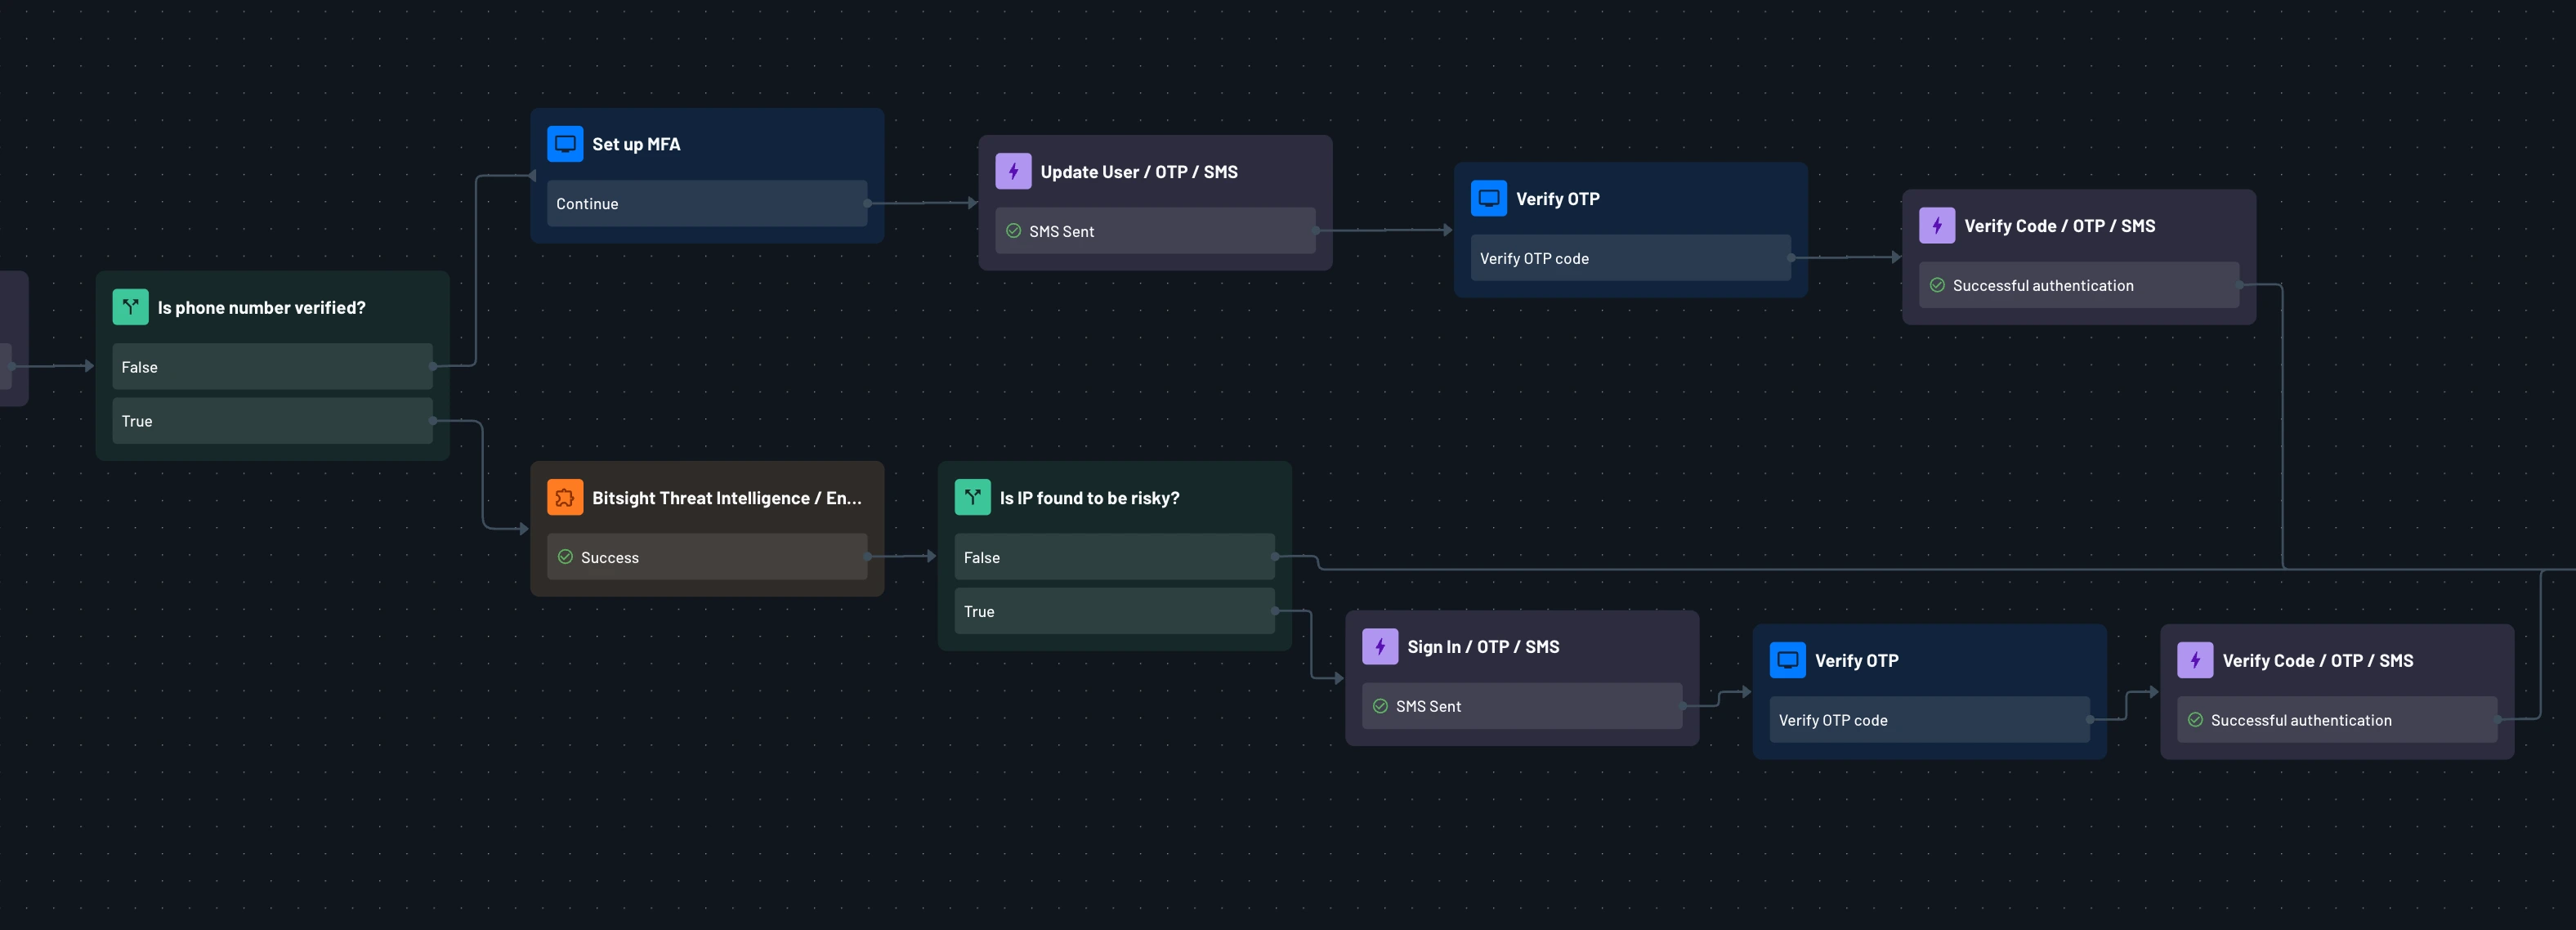Click the lower Verify OTP screen icon
This screenshot has width=2576, height=930.
pyautogui.click(x=1787, y=660)
